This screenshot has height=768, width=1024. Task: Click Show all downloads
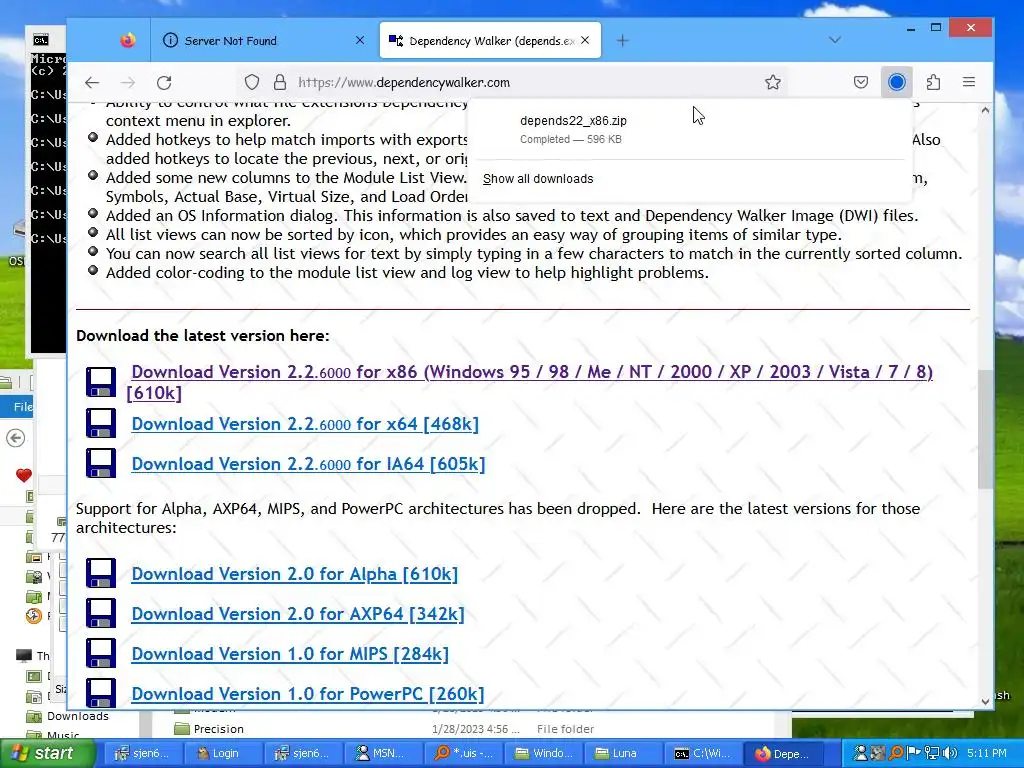pos(538,179)
